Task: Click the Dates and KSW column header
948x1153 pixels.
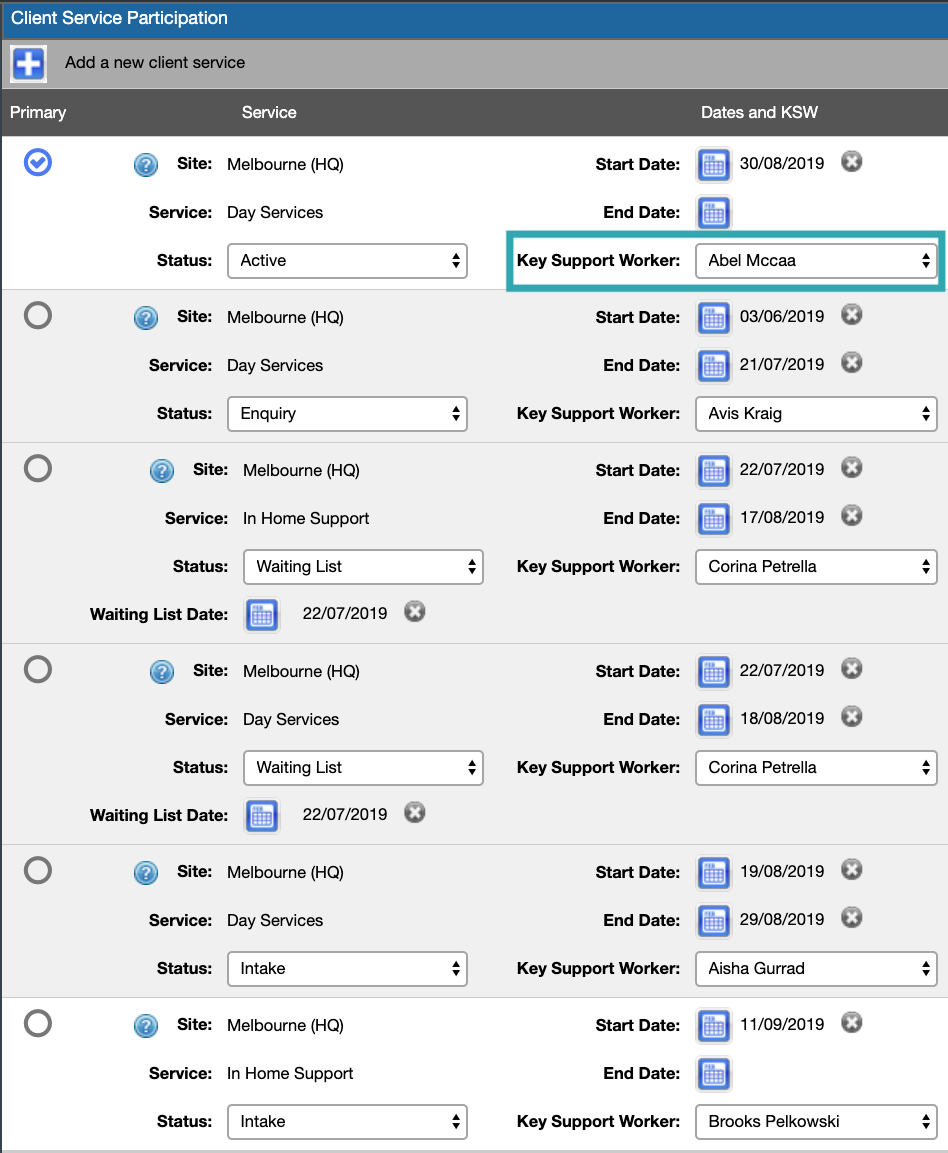Action: (759, 112)
